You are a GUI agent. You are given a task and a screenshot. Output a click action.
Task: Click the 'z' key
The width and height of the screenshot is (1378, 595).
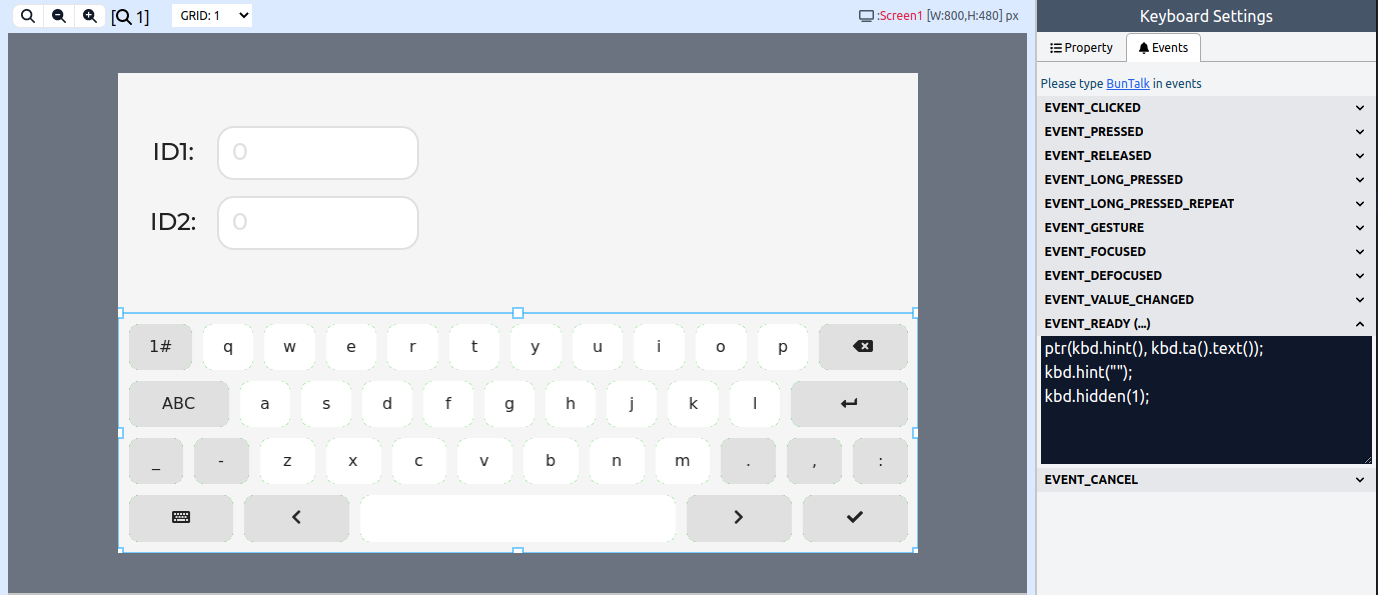[x=287, y=461]
